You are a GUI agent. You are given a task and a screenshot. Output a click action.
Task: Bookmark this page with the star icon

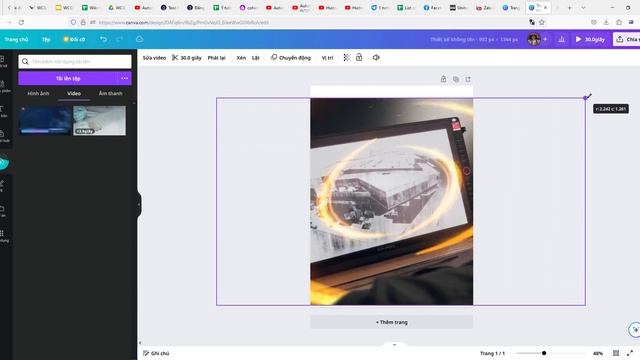pyautogui.click(x=542, y=22)
